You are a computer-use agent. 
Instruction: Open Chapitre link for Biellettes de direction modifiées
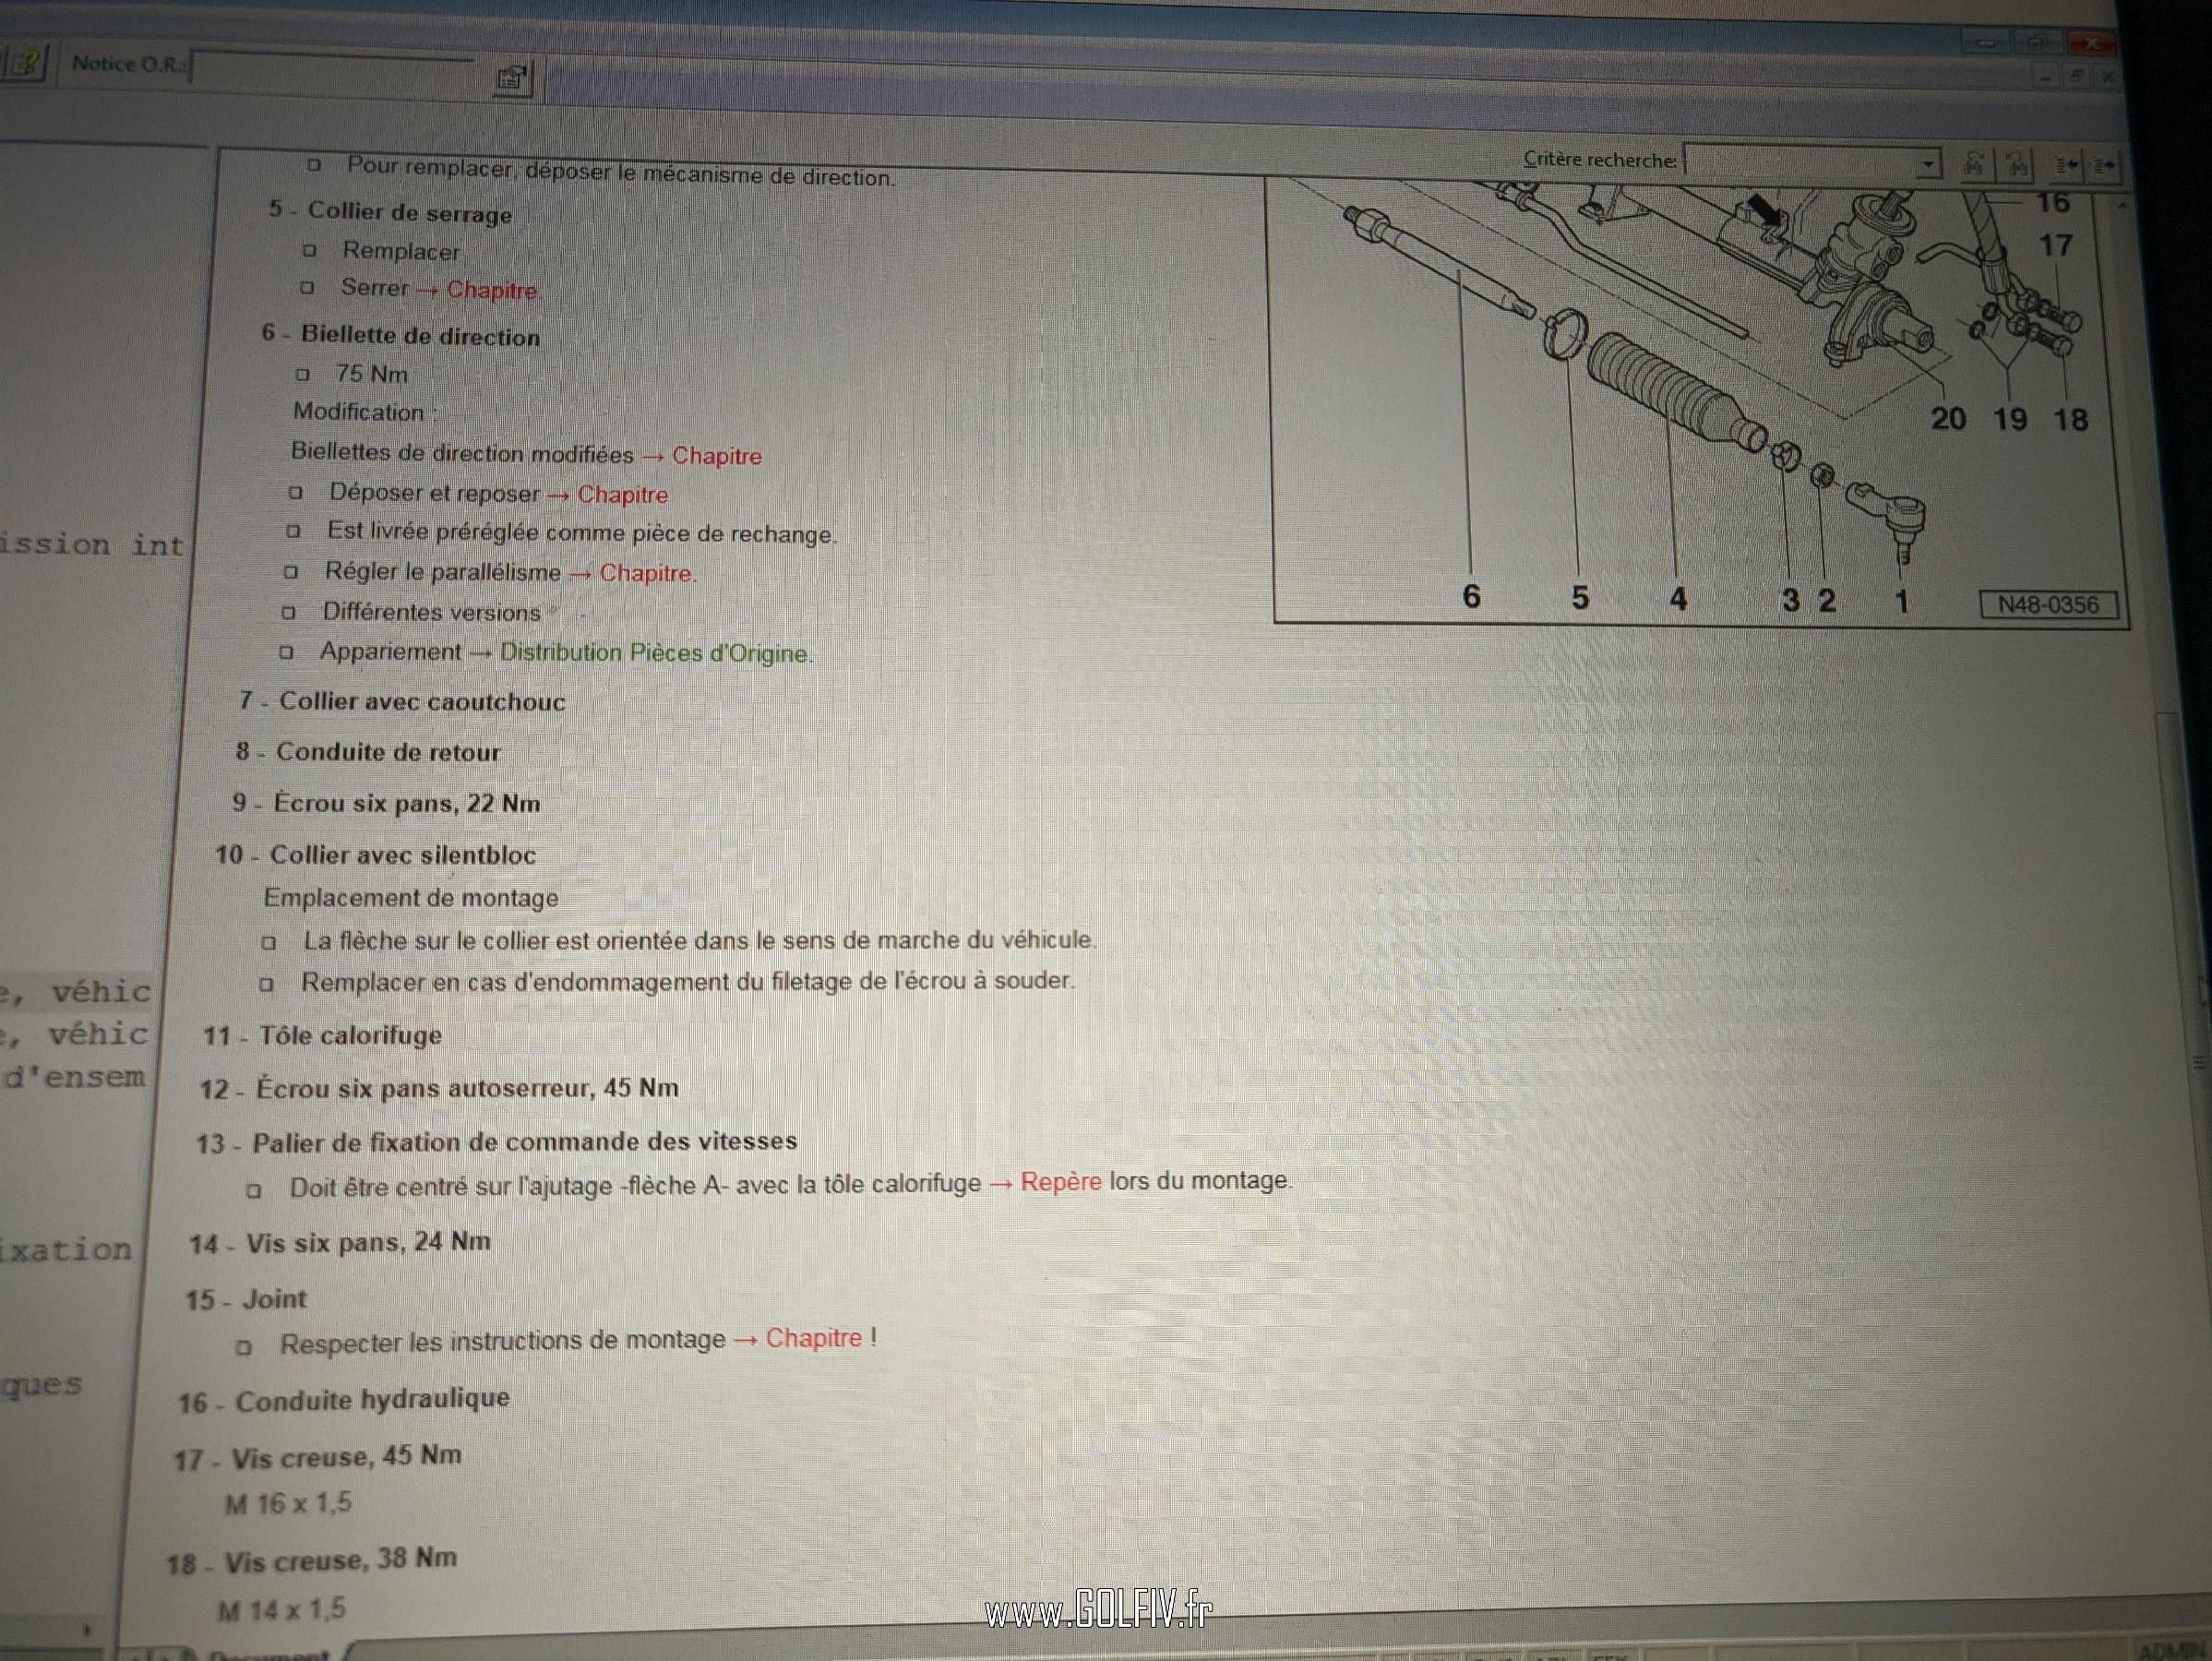(716, 456)
